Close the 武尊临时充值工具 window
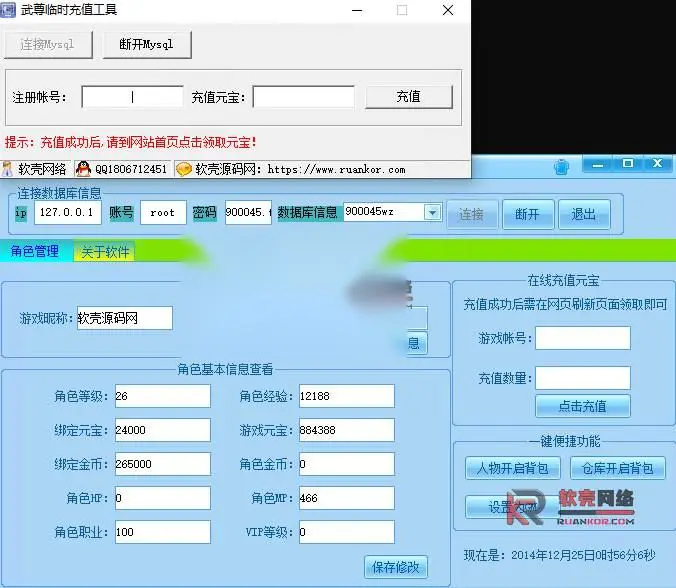This screenshot has height=588, width=676. [448, 10]
